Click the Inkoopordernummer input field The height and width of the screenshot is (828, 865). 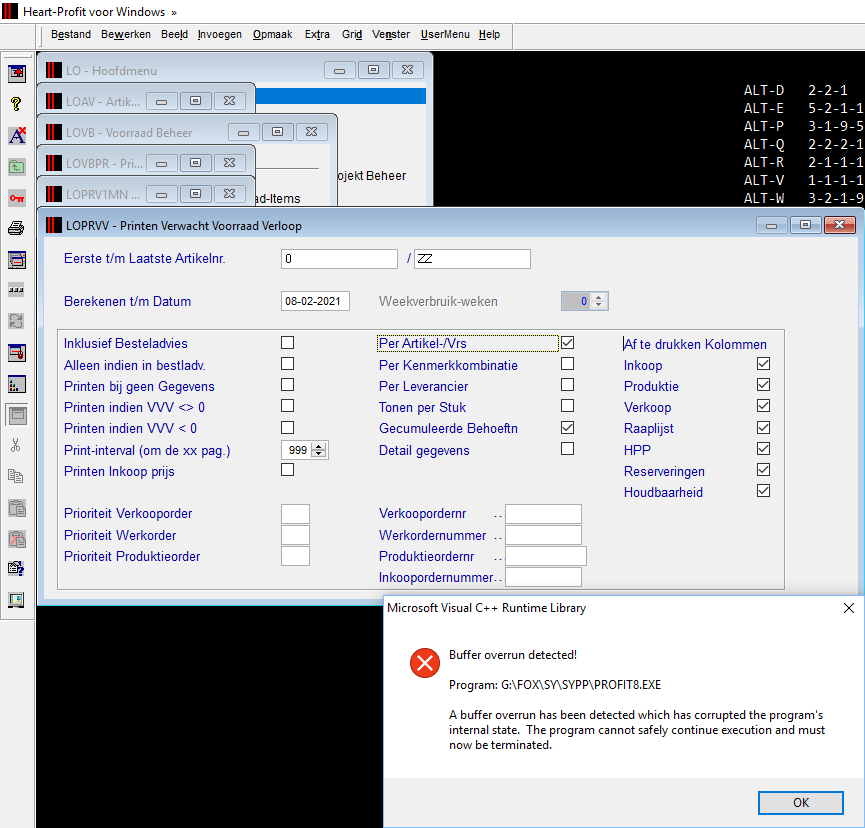543,577
